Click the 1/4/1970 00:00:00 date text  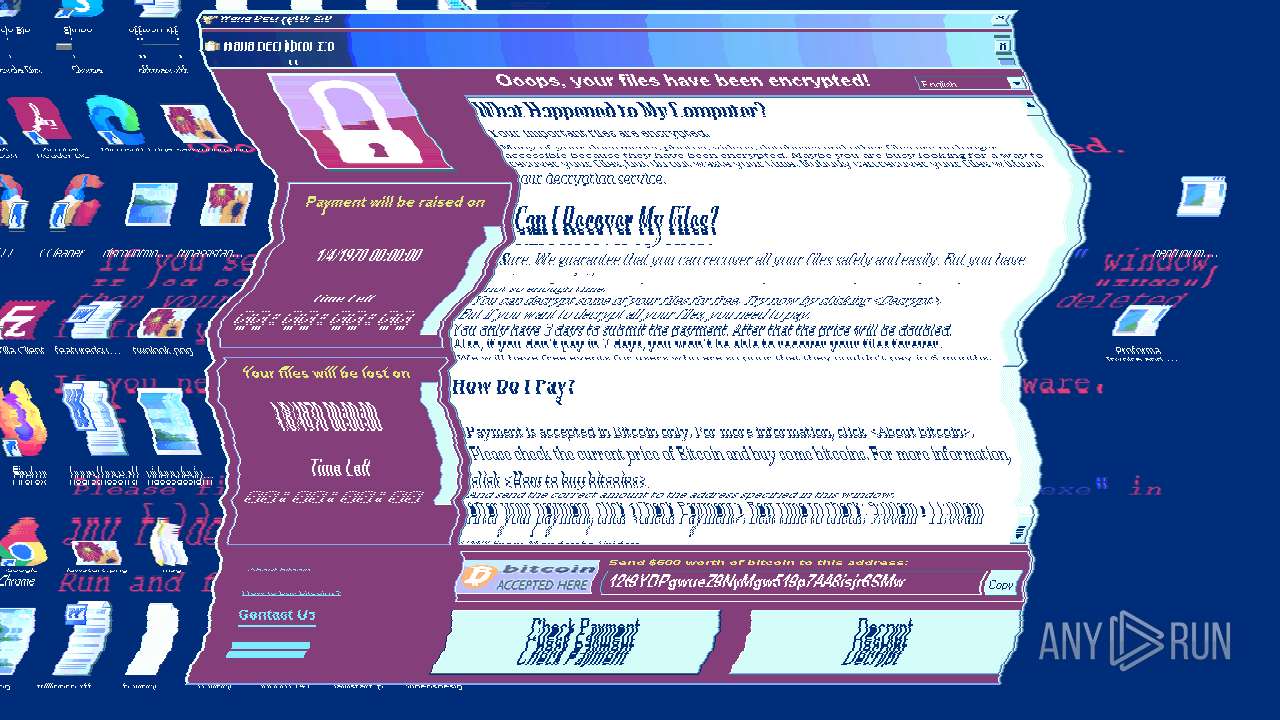pyautogui.click(x=370, y=255)
